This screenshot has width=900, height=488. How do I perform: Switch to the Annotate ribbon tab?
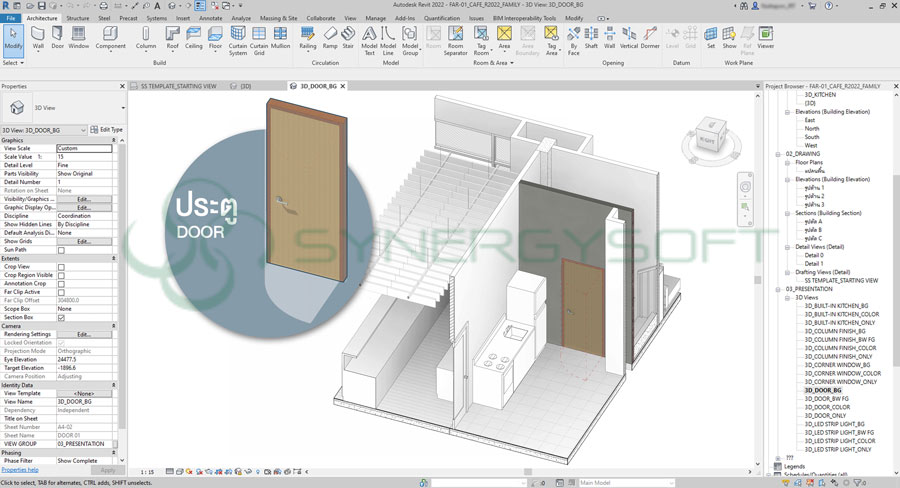pos(212,18)
